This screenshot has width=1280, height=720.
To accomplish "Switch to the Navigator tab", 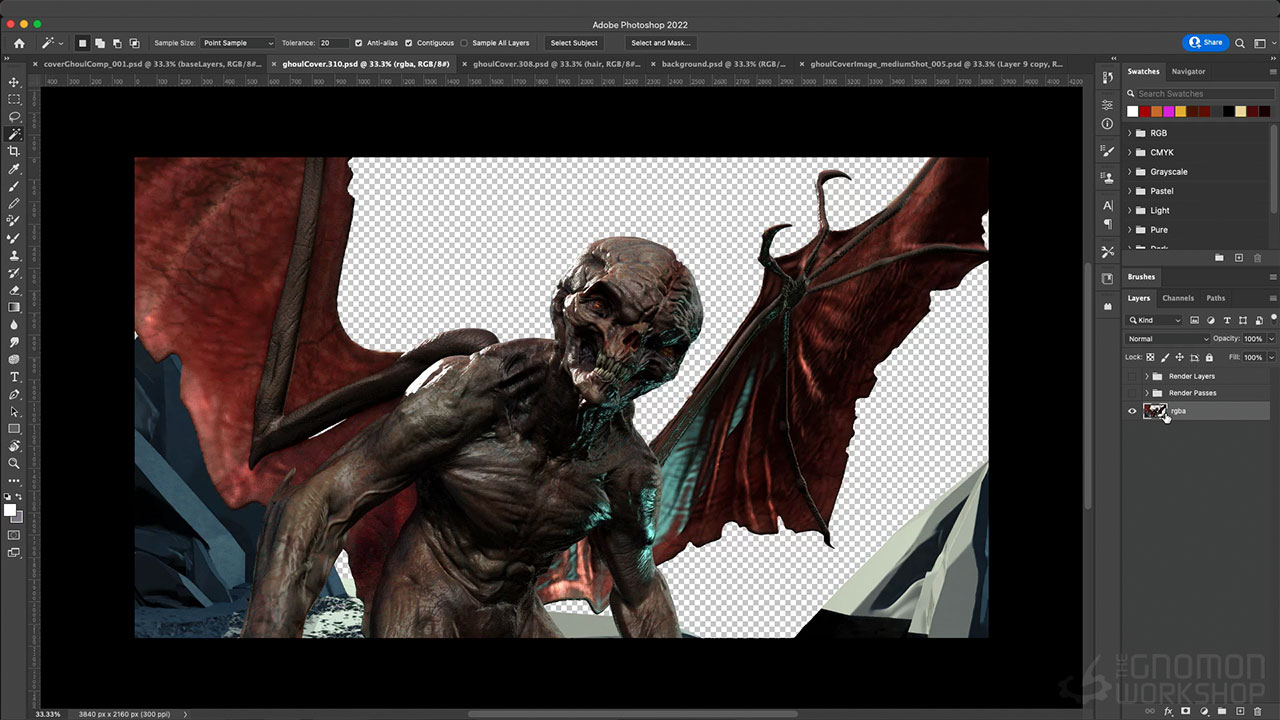I will (1188, 72).
